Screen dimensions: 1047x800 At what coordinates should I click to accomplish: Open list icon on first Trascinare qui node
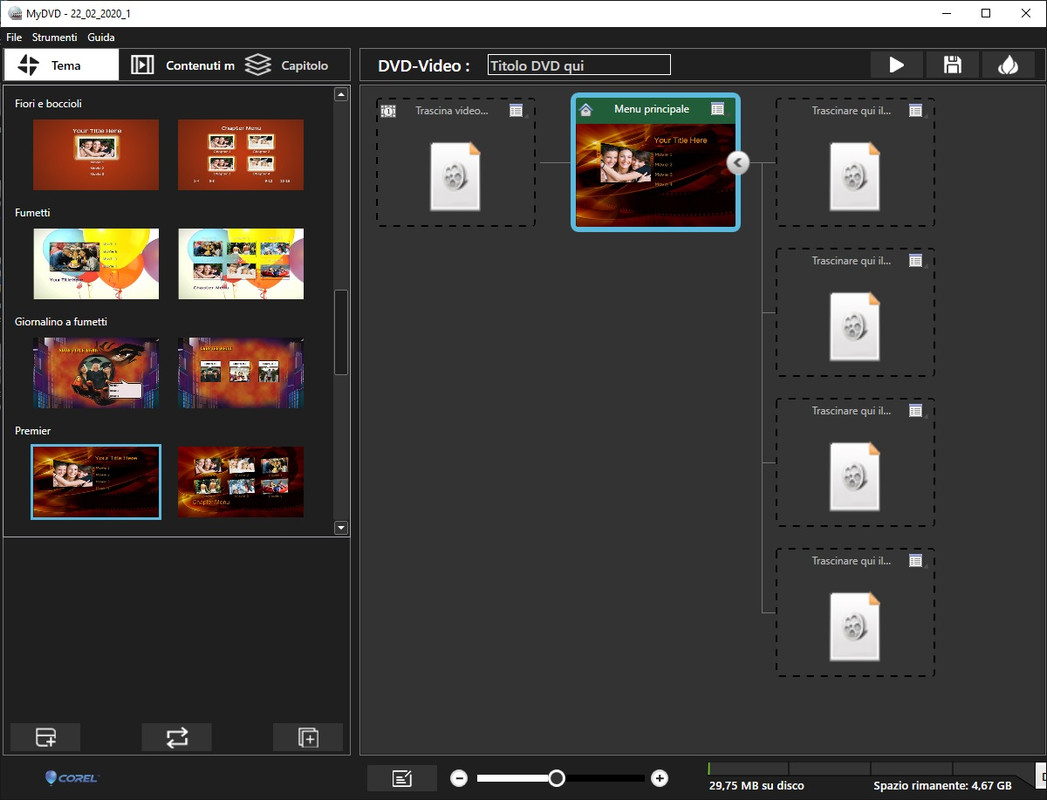pyautogui.click(x=915, y=110)
